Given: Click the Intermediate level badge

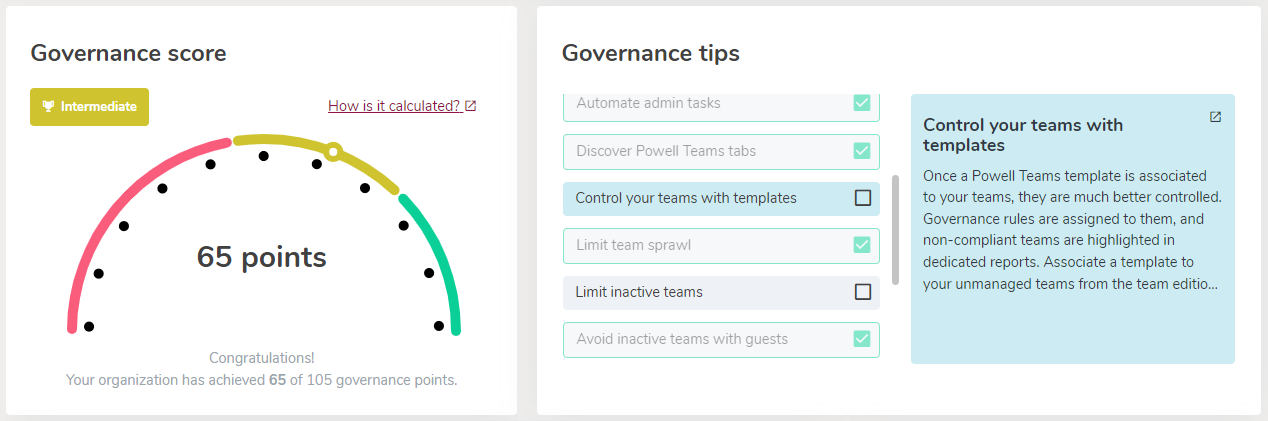Looking at the screenshot, I should [90, 107].
